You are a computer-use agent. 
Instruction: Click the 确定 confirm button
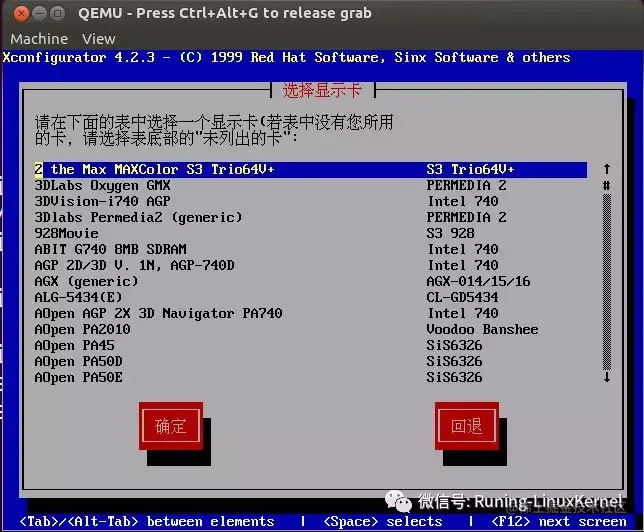171,426
